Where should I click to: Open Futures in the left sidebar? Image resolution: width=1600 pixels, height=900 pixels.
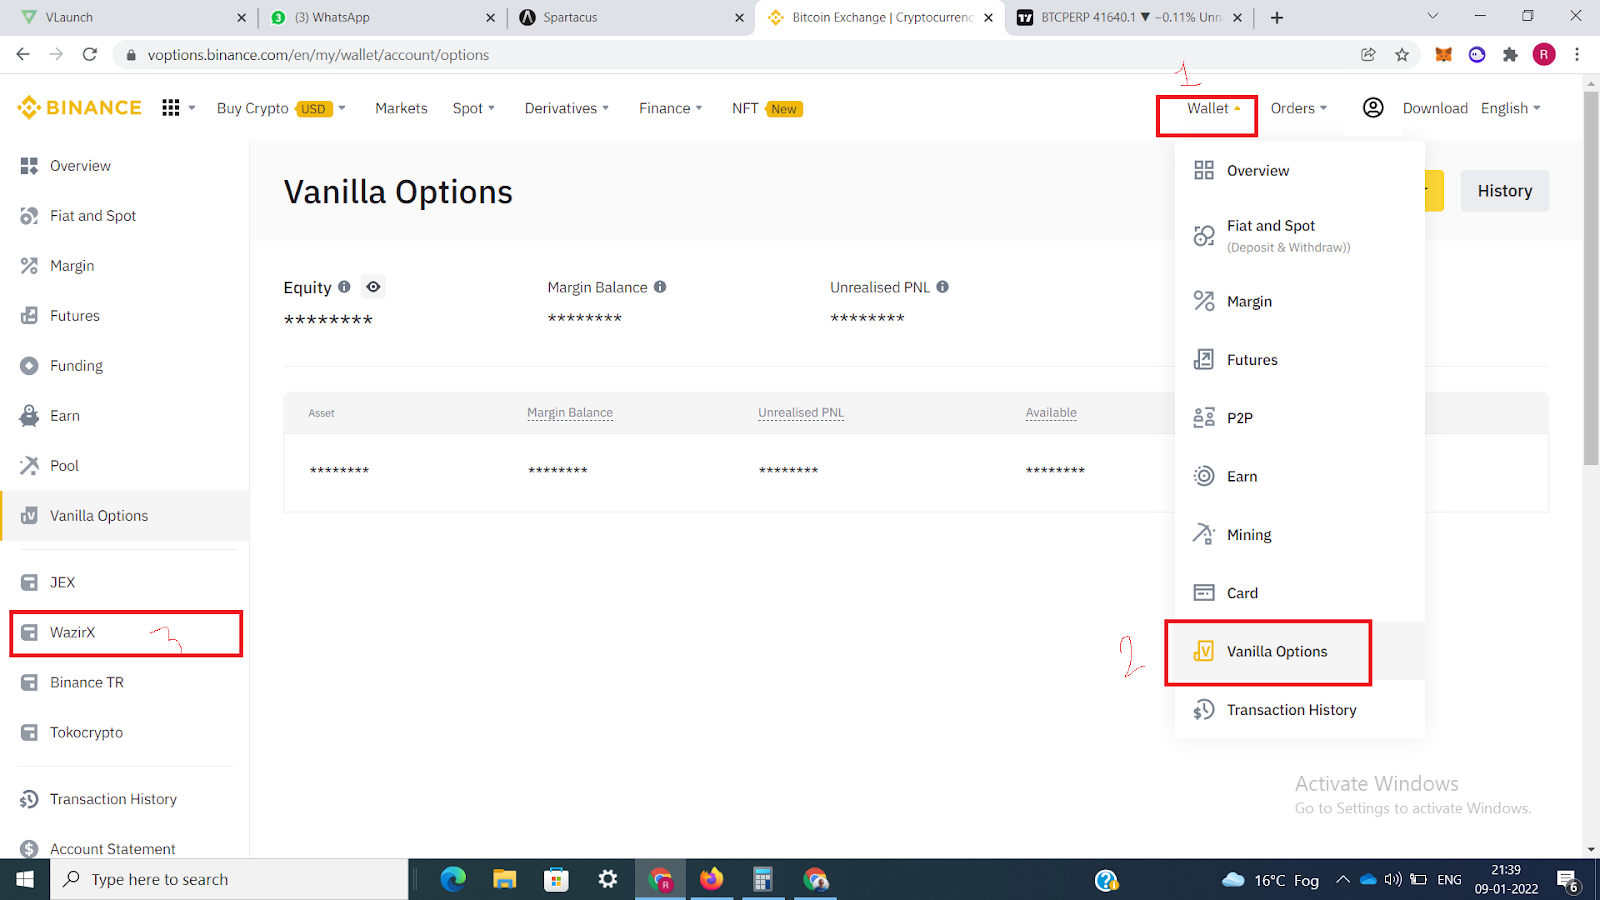[x=125, y=316]
